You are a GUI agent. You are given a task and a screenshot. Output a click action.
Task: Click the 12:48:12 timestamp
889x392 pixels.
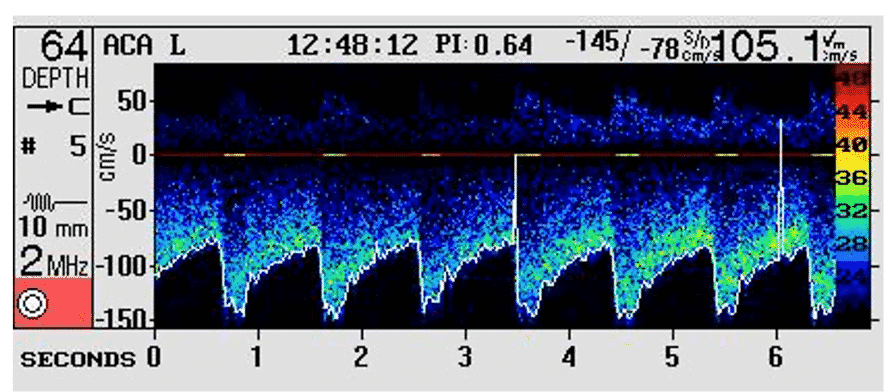click(x=353, y=45)
